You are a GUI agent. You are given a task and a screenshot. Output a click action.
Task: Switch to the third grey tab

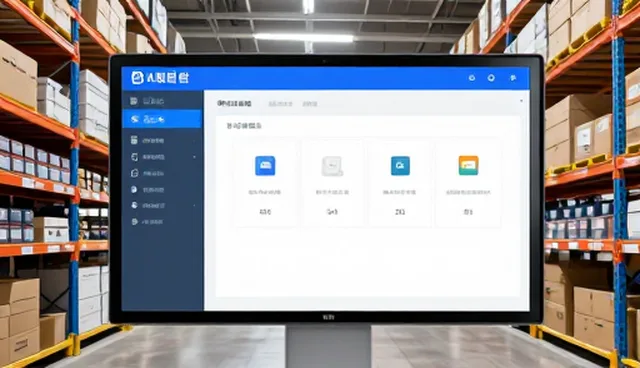(x=310, y=104)
